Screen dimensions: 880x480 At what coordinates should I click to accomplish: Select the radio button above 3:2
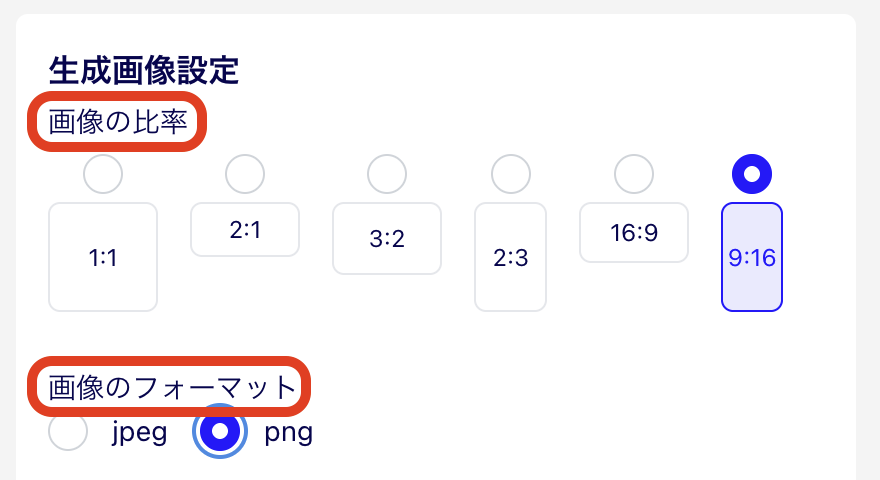coord(387,174)
